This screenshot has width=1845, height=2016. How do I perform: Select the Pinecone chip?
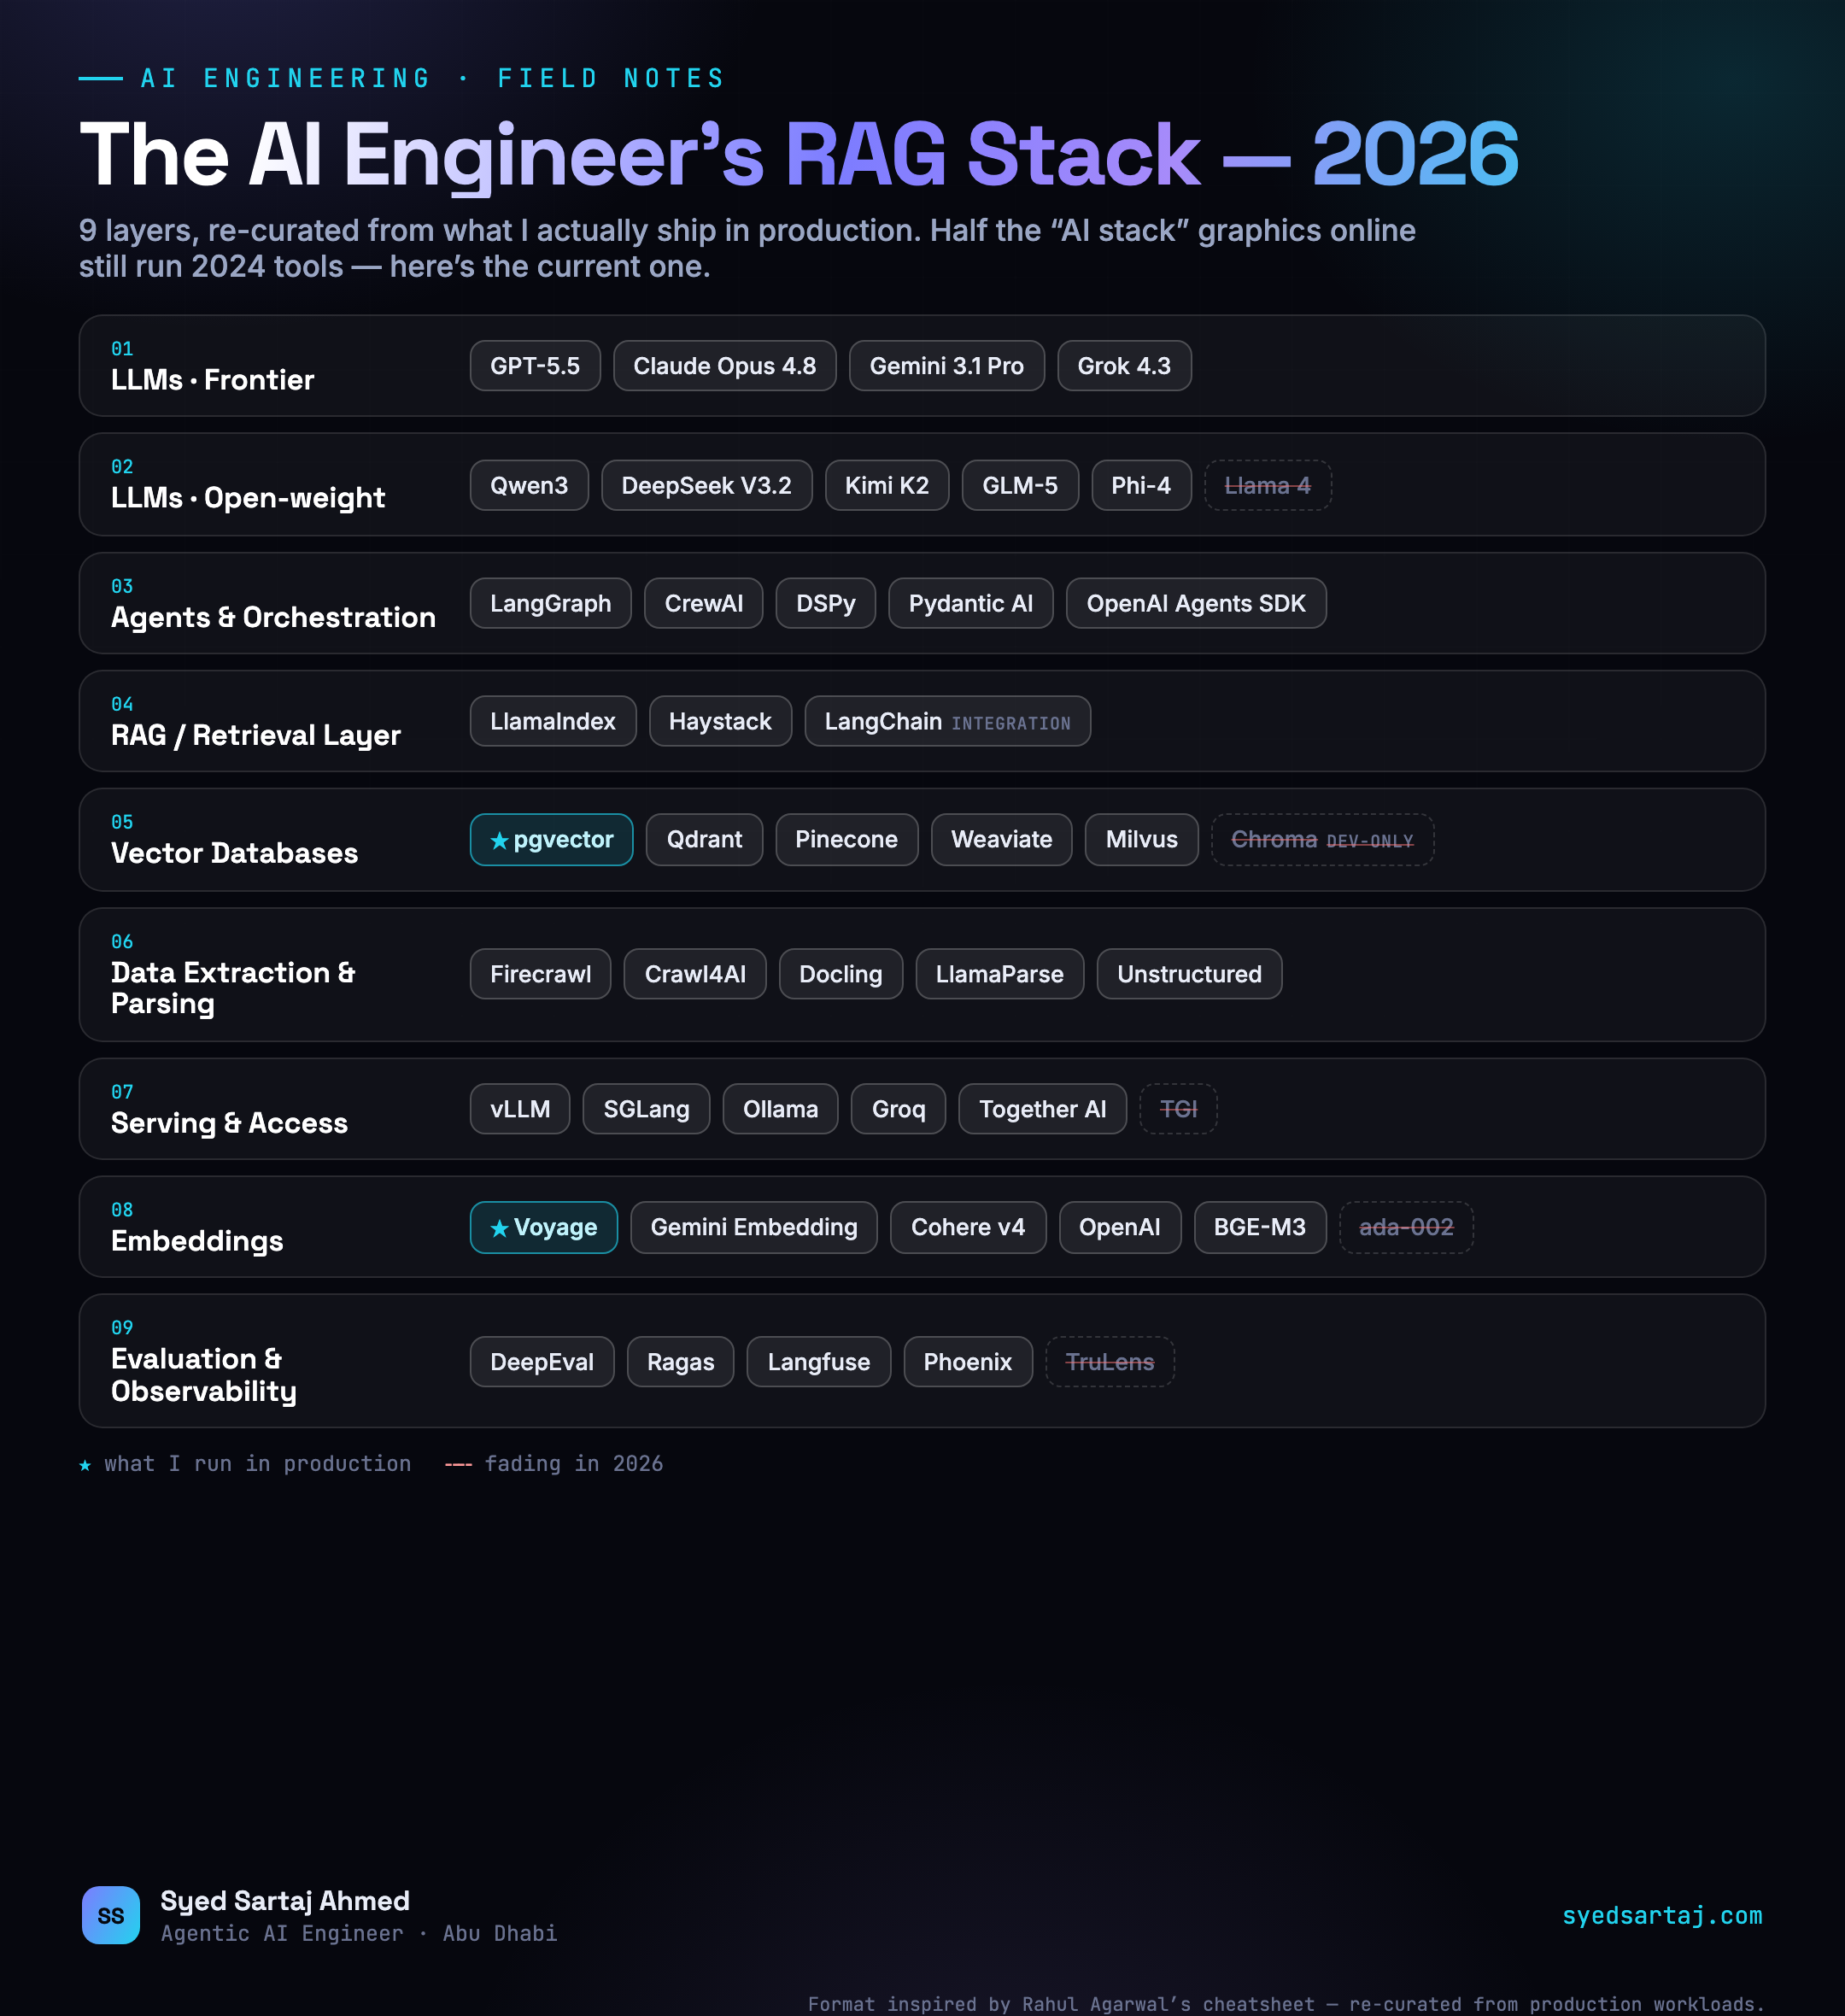click(847, 839)
